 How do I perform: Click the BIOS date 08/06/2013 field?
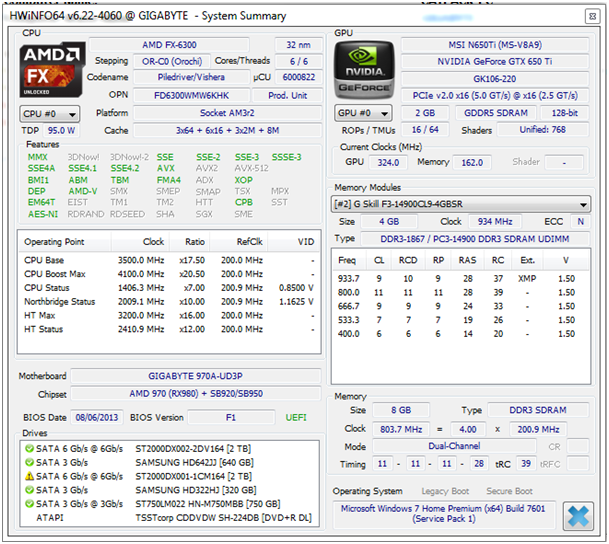(97, 417)
